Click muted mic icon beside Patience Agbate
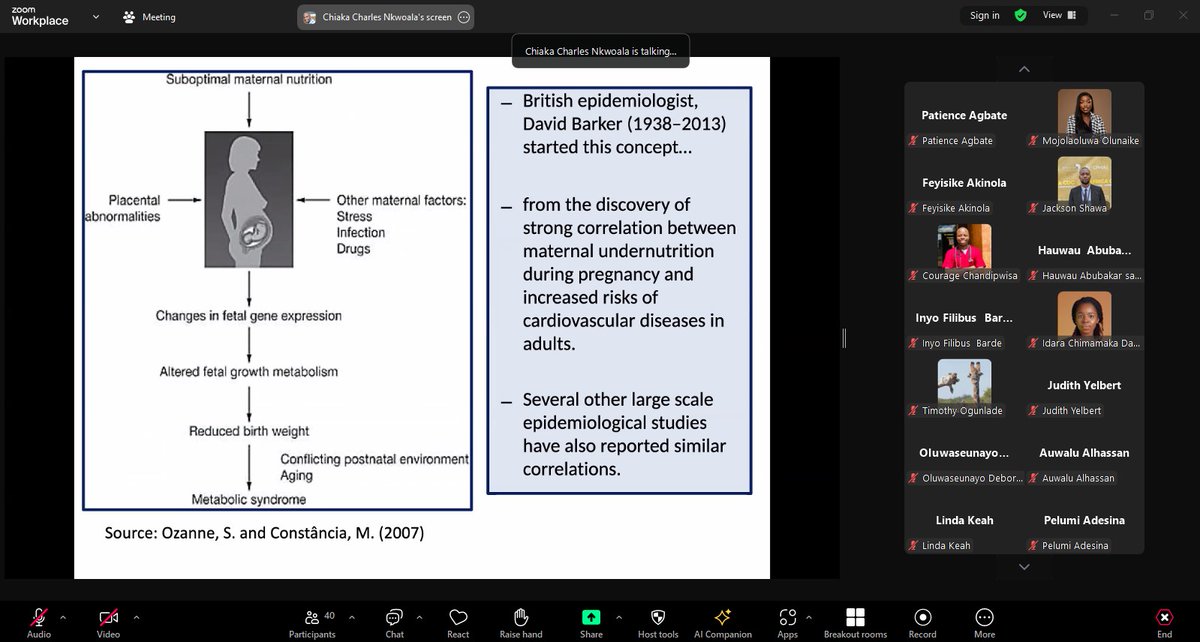1200x642 pixels. [914, 140]
